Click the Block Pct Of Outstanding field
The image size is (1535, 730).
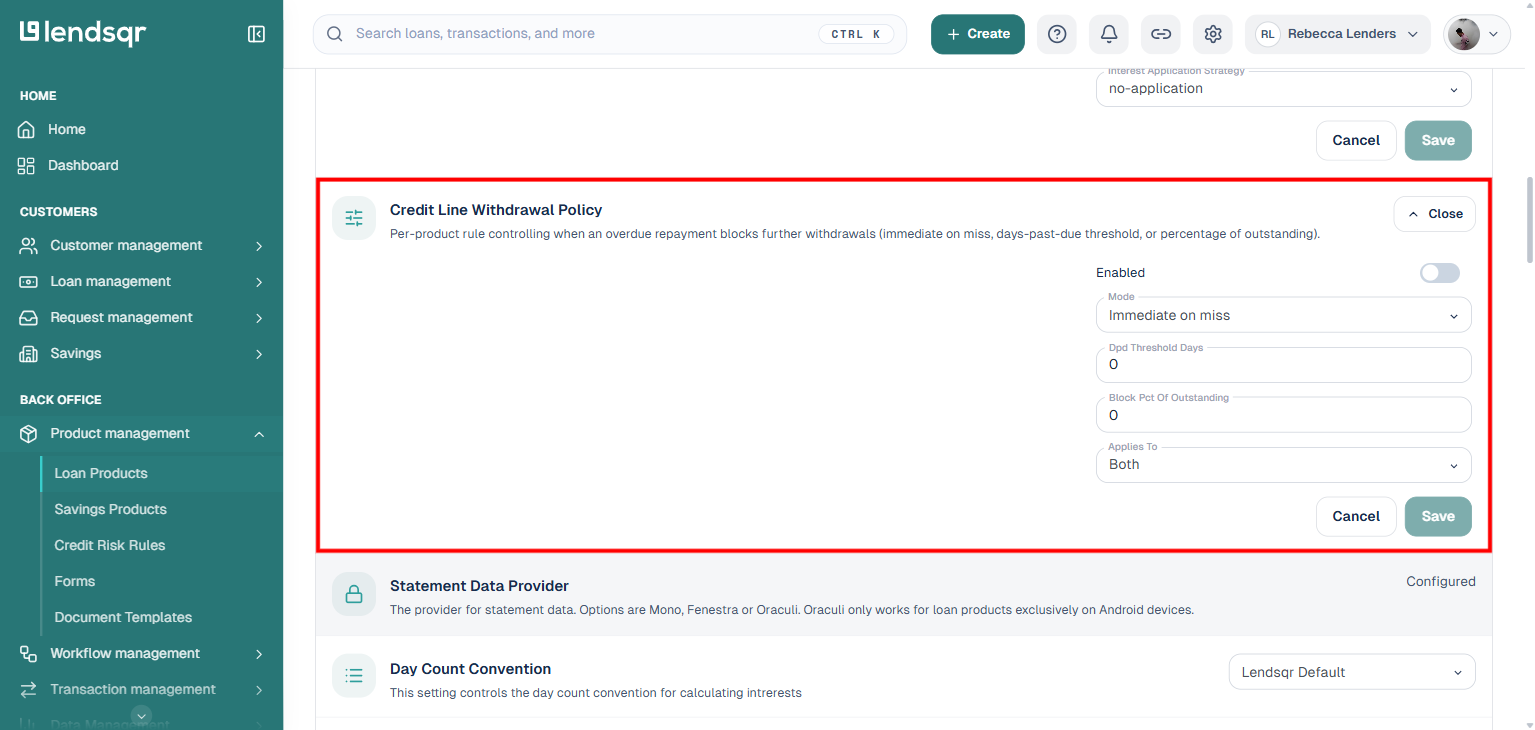[x=1284, y=415]
